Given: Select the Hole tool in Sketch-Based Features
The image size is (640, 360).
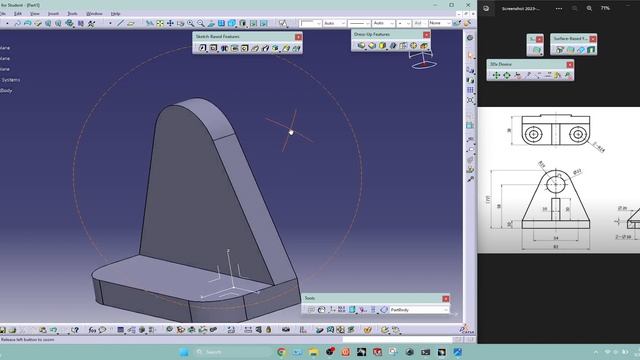Looking at the screenshot, I should click(x=244, y=48).
